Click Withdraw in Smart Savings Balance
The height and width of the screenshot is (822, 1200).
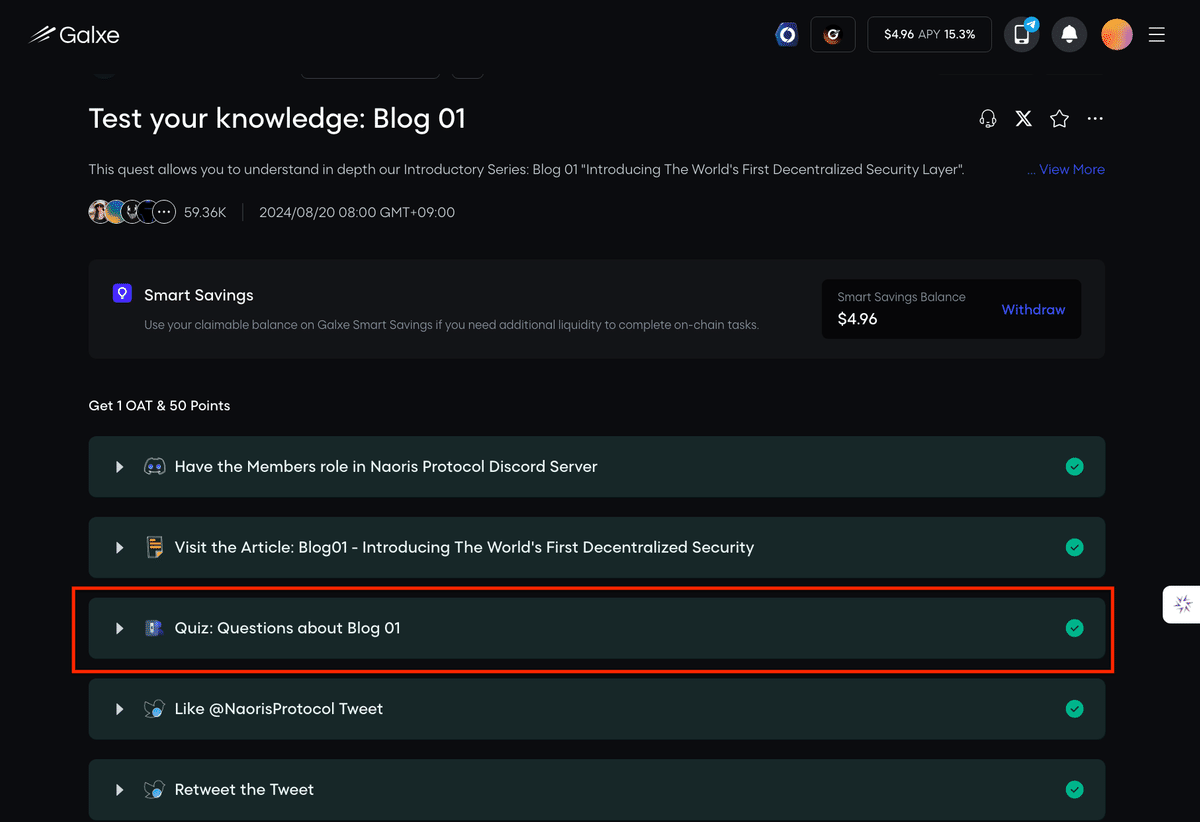[x=1033, y=310]
